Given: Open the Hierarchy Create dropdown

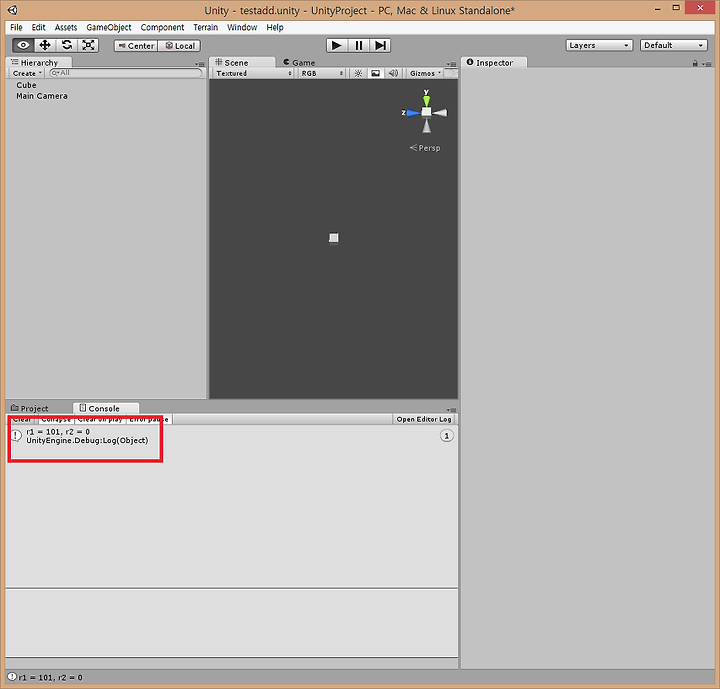Looking at the screenshot, I should tap(27, 73).
